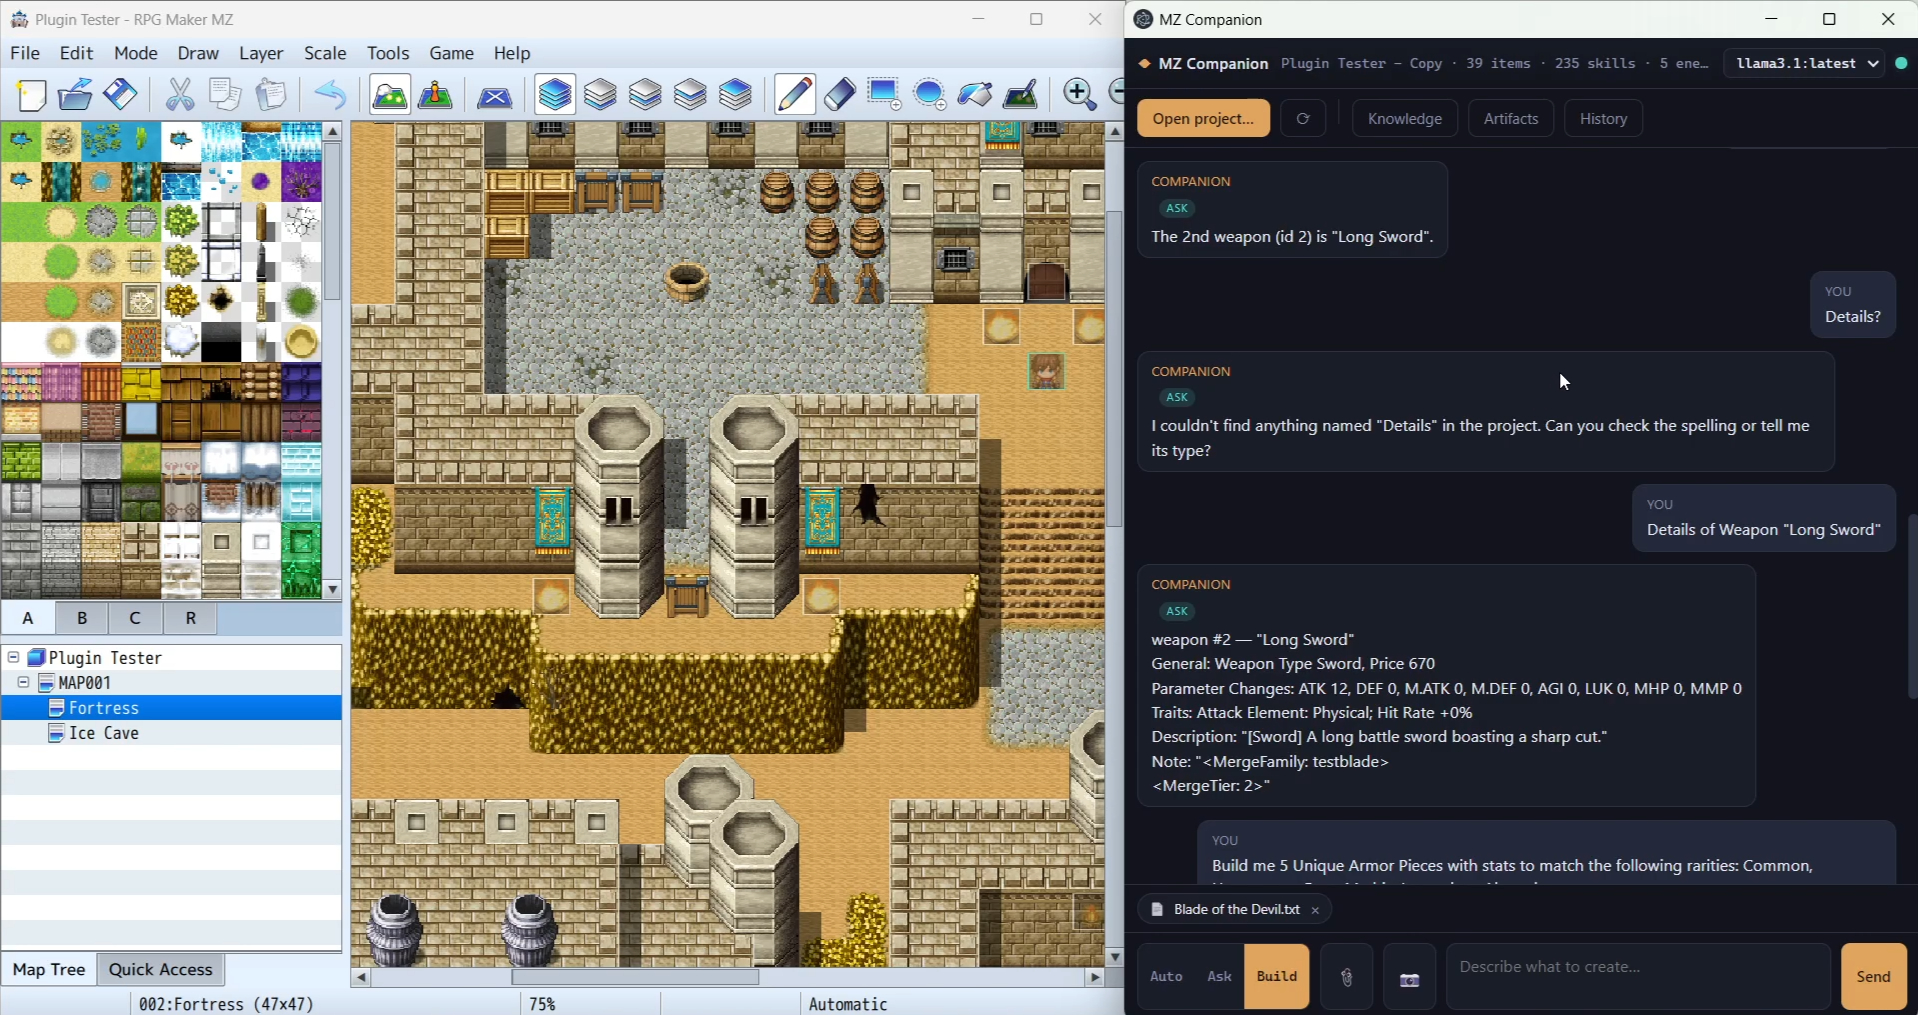Screen dimensions: 1918x1015
Task: Click the Send button
Action: tap(1874, 977)
